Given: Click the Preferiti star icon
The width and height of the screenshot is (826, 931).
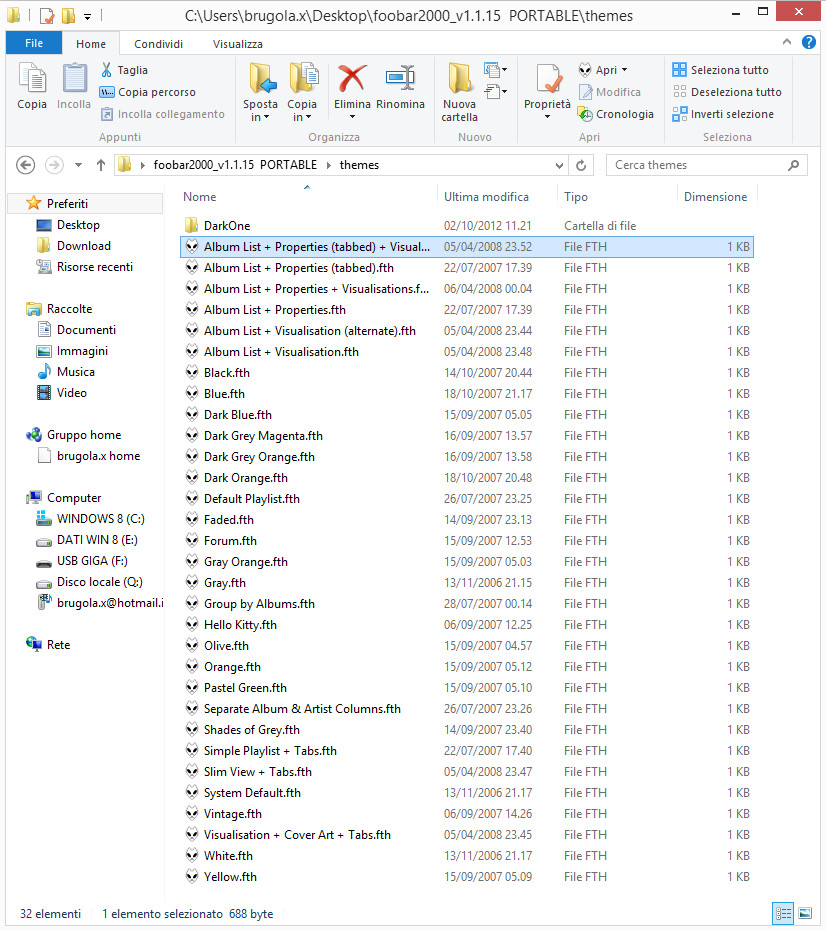Looking at the screenshot, I should click(x=33, y=204).
